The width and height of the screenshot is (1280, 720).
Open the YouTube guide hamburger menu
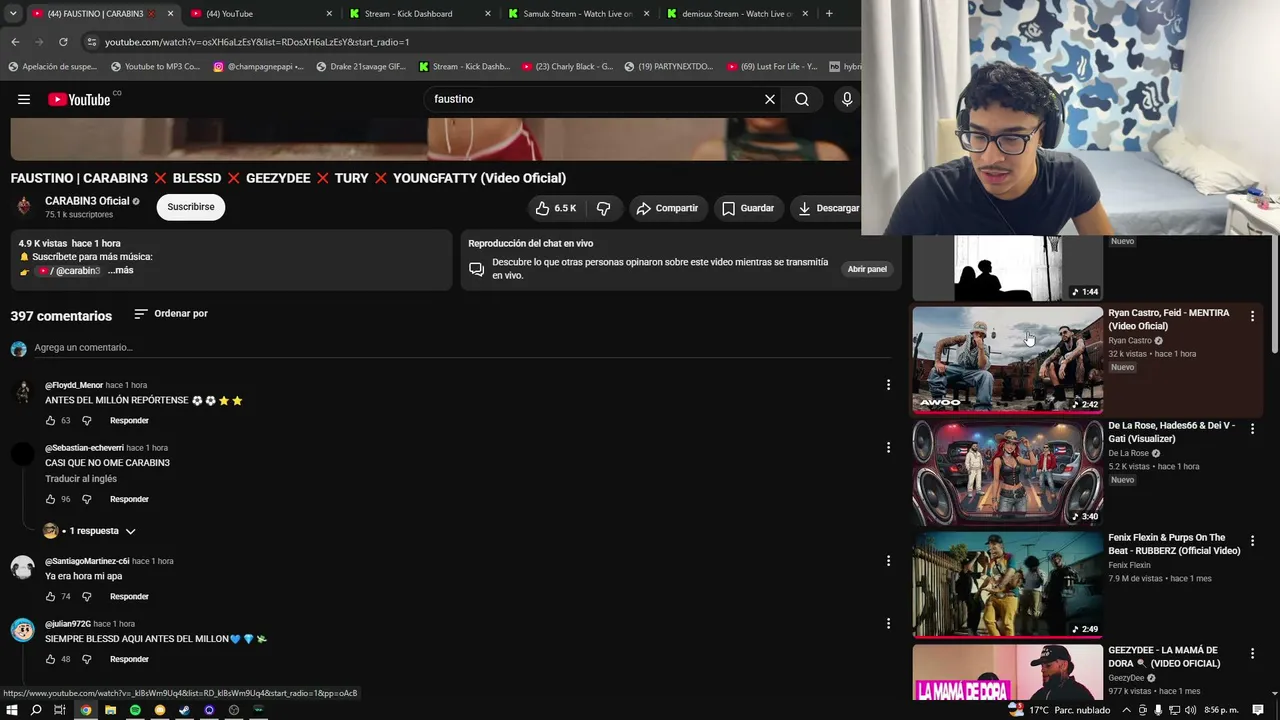[x=24, y=99]
